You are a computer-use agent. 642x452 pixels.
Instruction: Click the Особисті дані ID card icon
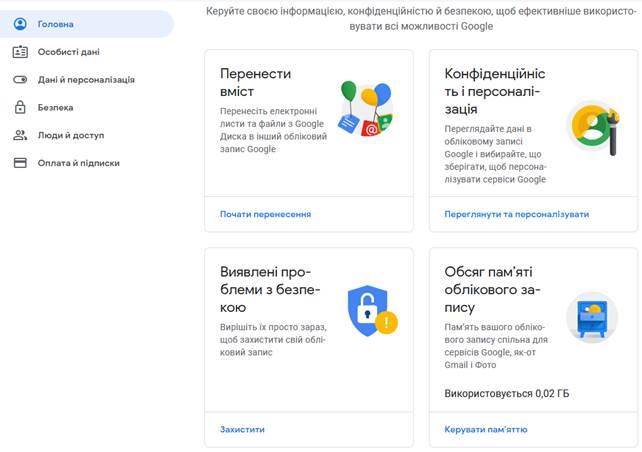click(x=20, y=52)
